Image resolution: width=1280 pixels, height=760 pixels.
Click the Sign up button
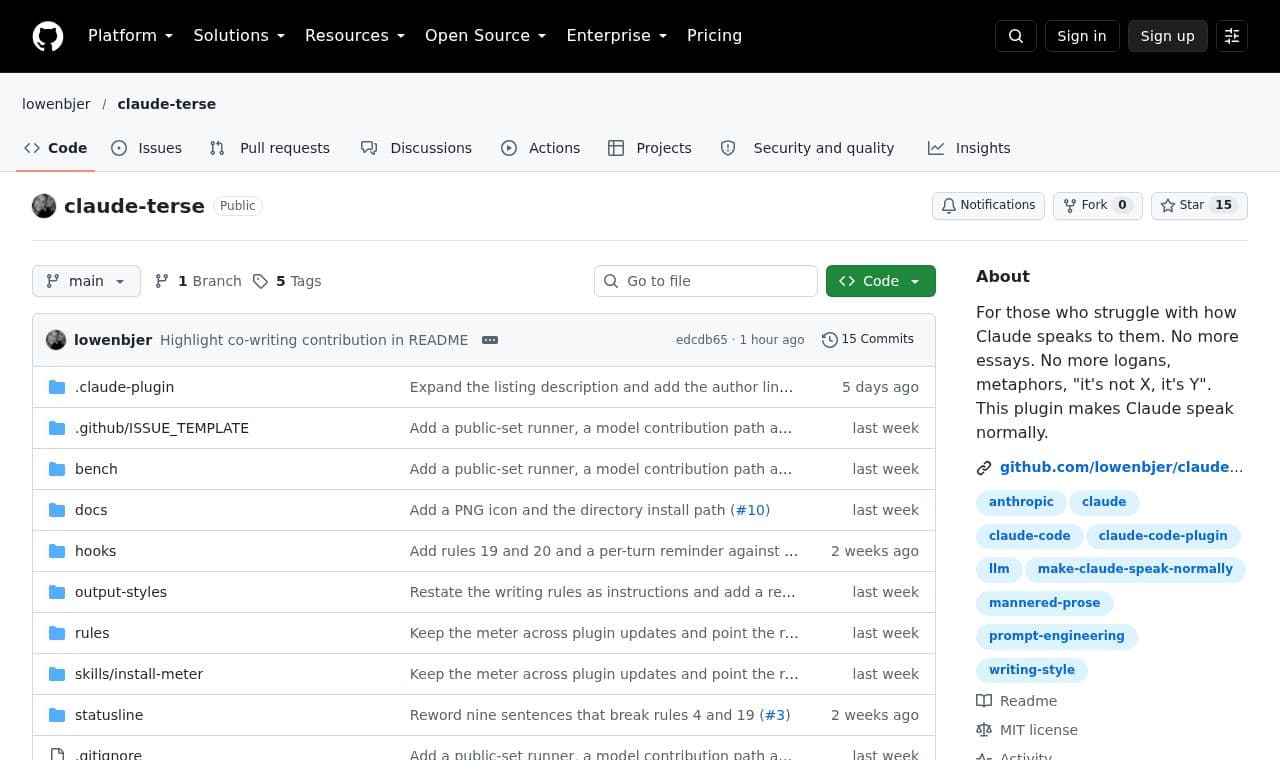1167,36
